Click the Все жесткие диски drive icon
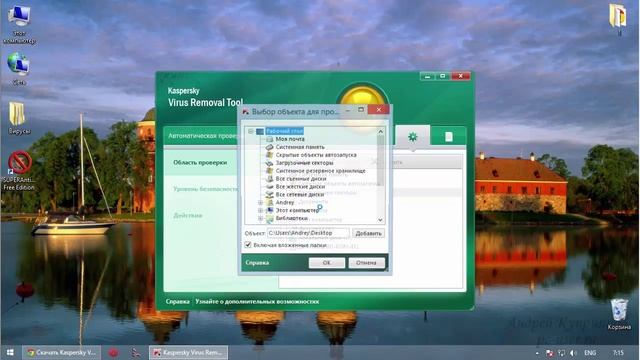This screenshot has height=360, width=640. click(269, 187)
